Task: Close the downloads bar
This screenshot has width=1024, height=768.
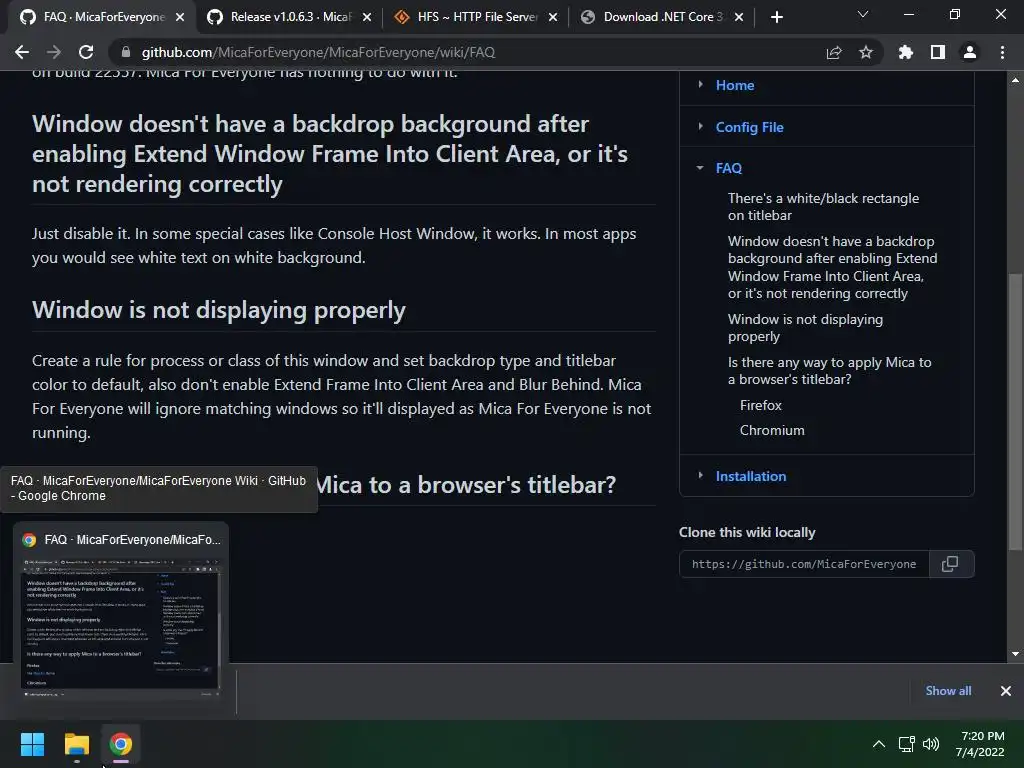Action: point(1006,690)
